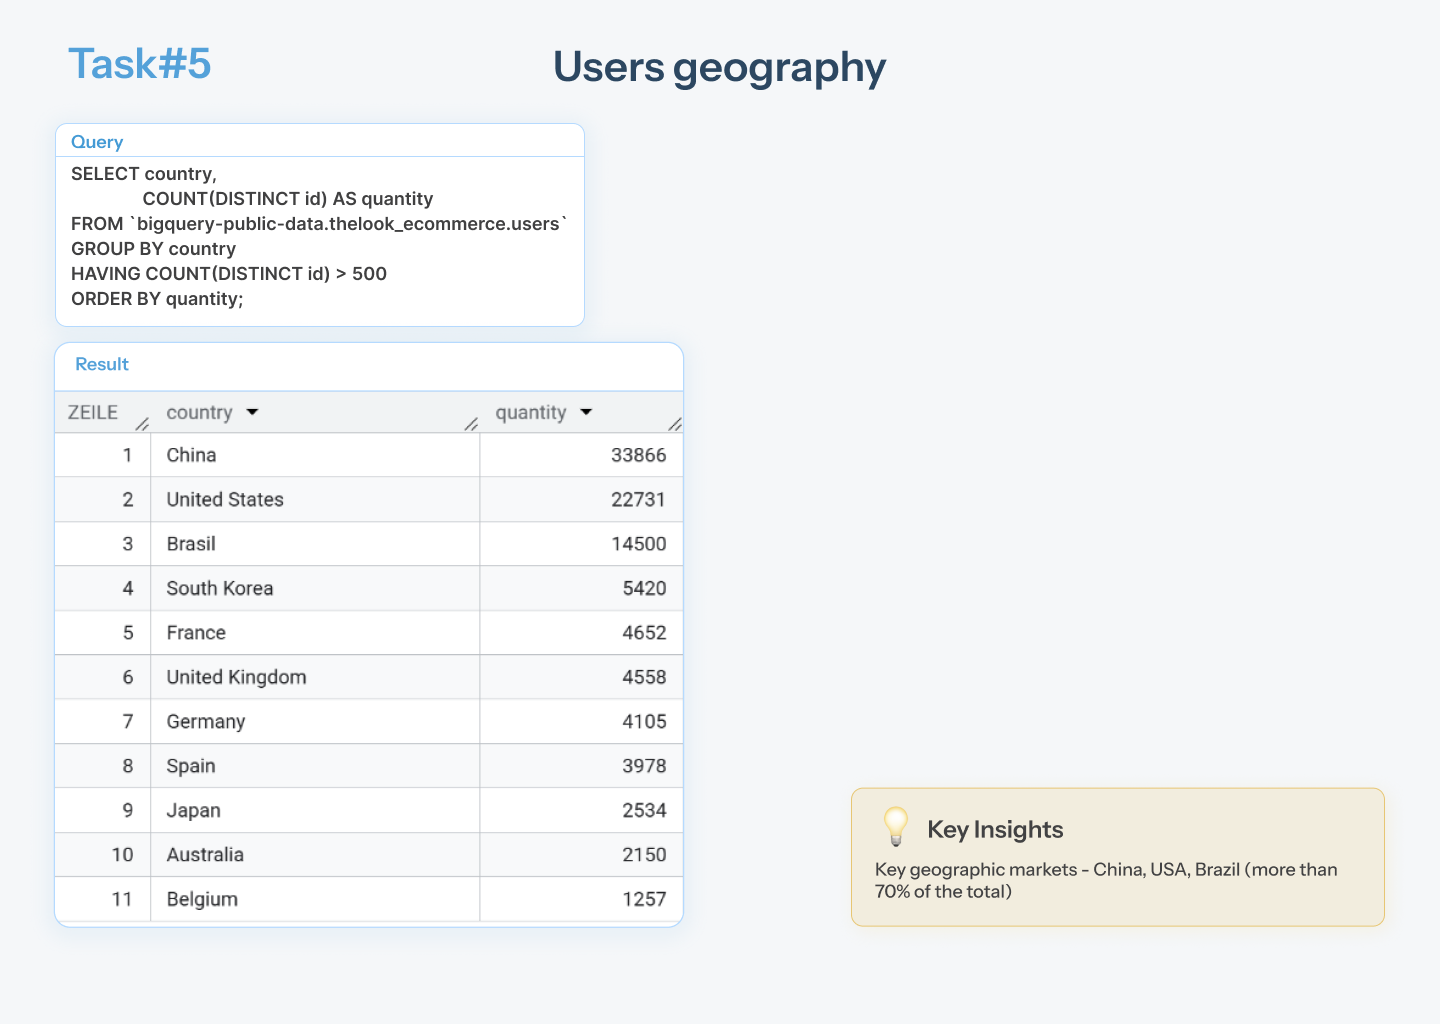
Task: Click the Key Insights heading text
Action: (x=995, y=829)
